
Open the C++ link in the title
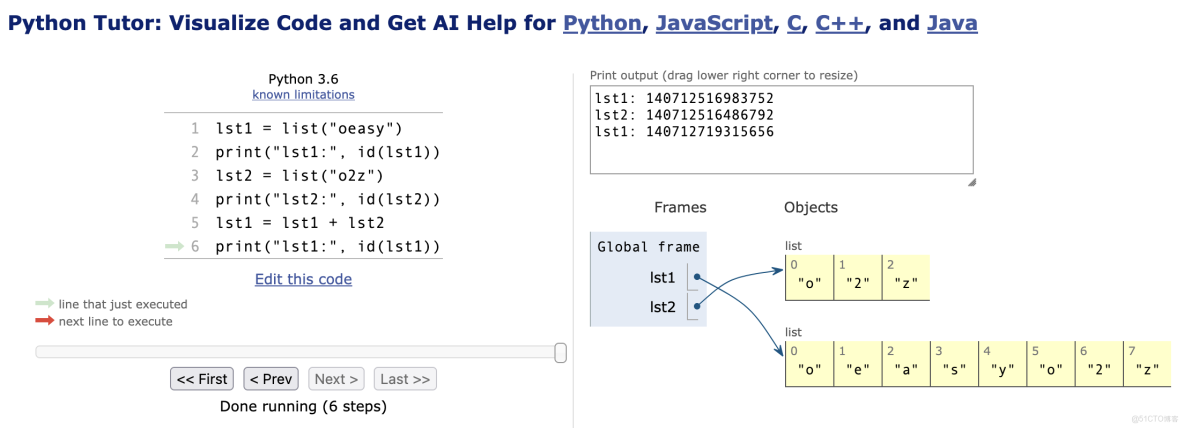tap(841, 23)
